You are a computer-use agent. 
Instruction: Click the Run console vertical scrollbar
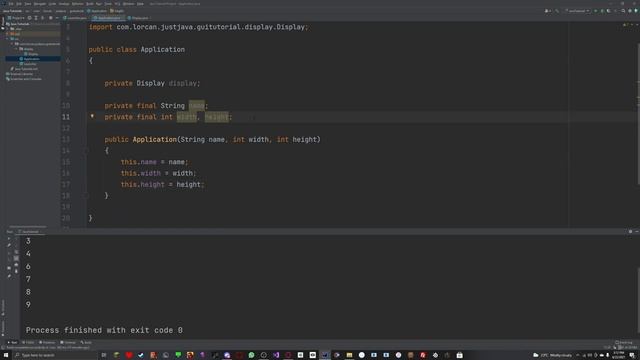pos(638,300)
